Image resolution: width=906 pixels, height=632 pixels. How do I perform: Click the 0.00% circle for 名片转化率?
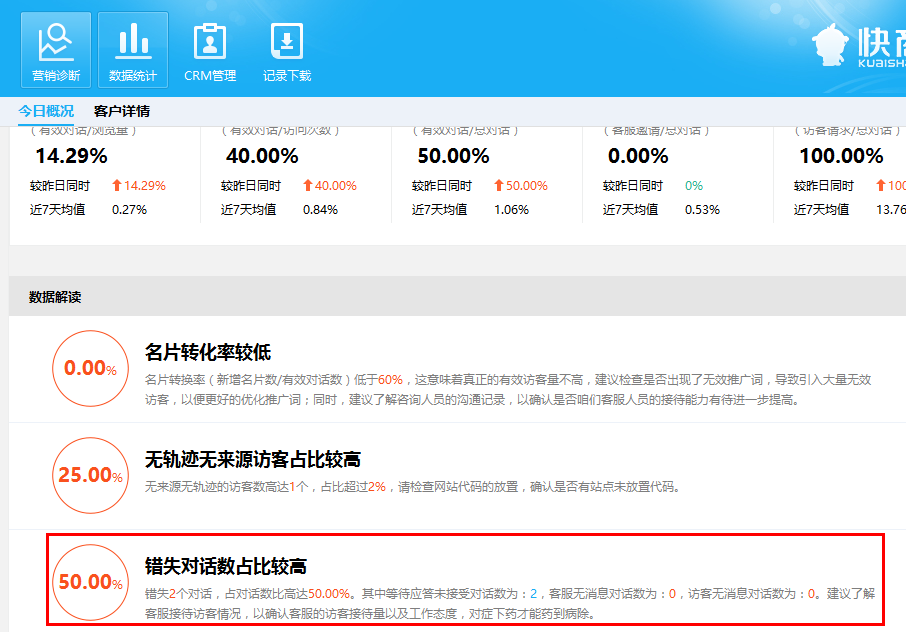(x=90, y=368)
